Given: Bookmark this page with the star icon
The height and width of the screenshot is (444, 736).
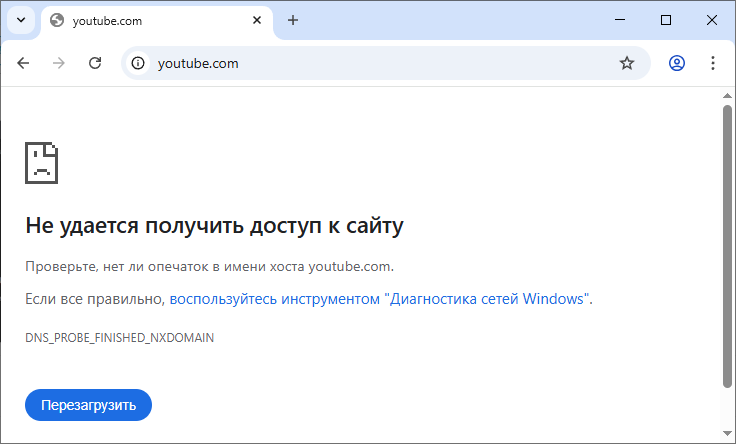Looking at the screenshot, I should tap(627, 63).
